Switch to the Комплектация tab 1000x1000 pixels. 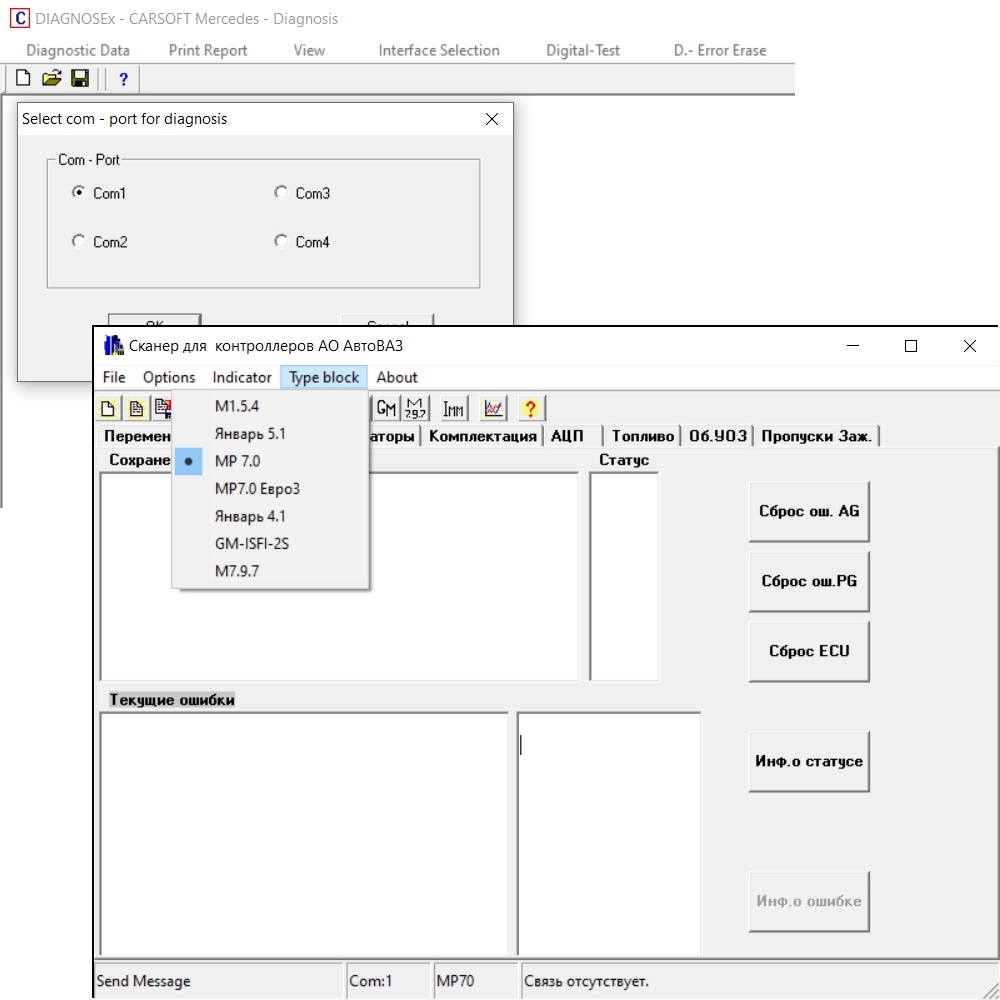483,436
